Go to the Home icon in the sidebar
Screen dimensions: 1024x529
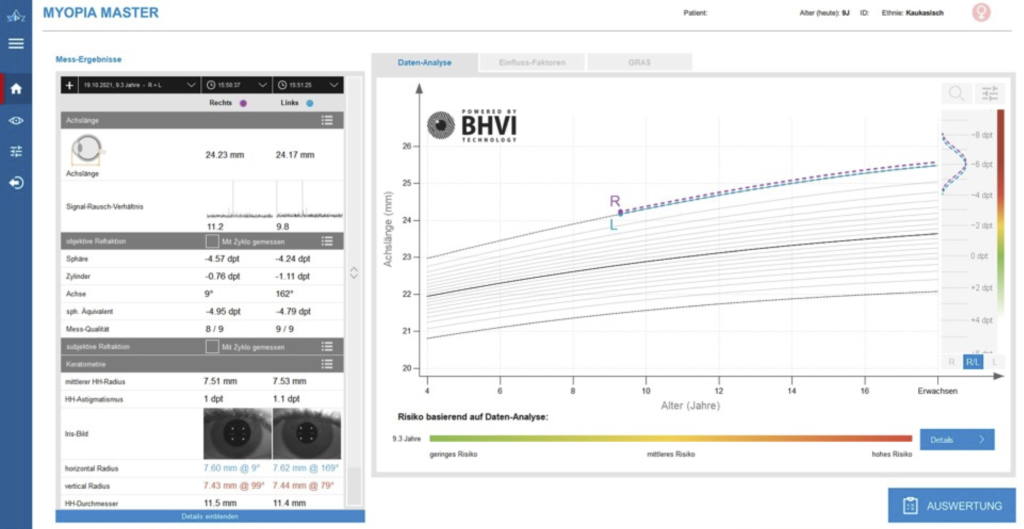click(16, 89)
